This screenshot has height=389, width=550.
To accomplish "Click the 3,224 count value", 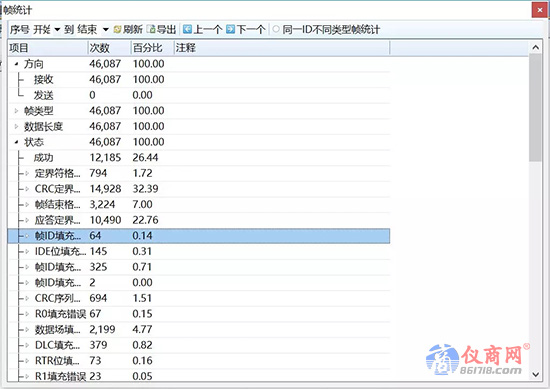I will pos(102,204).
